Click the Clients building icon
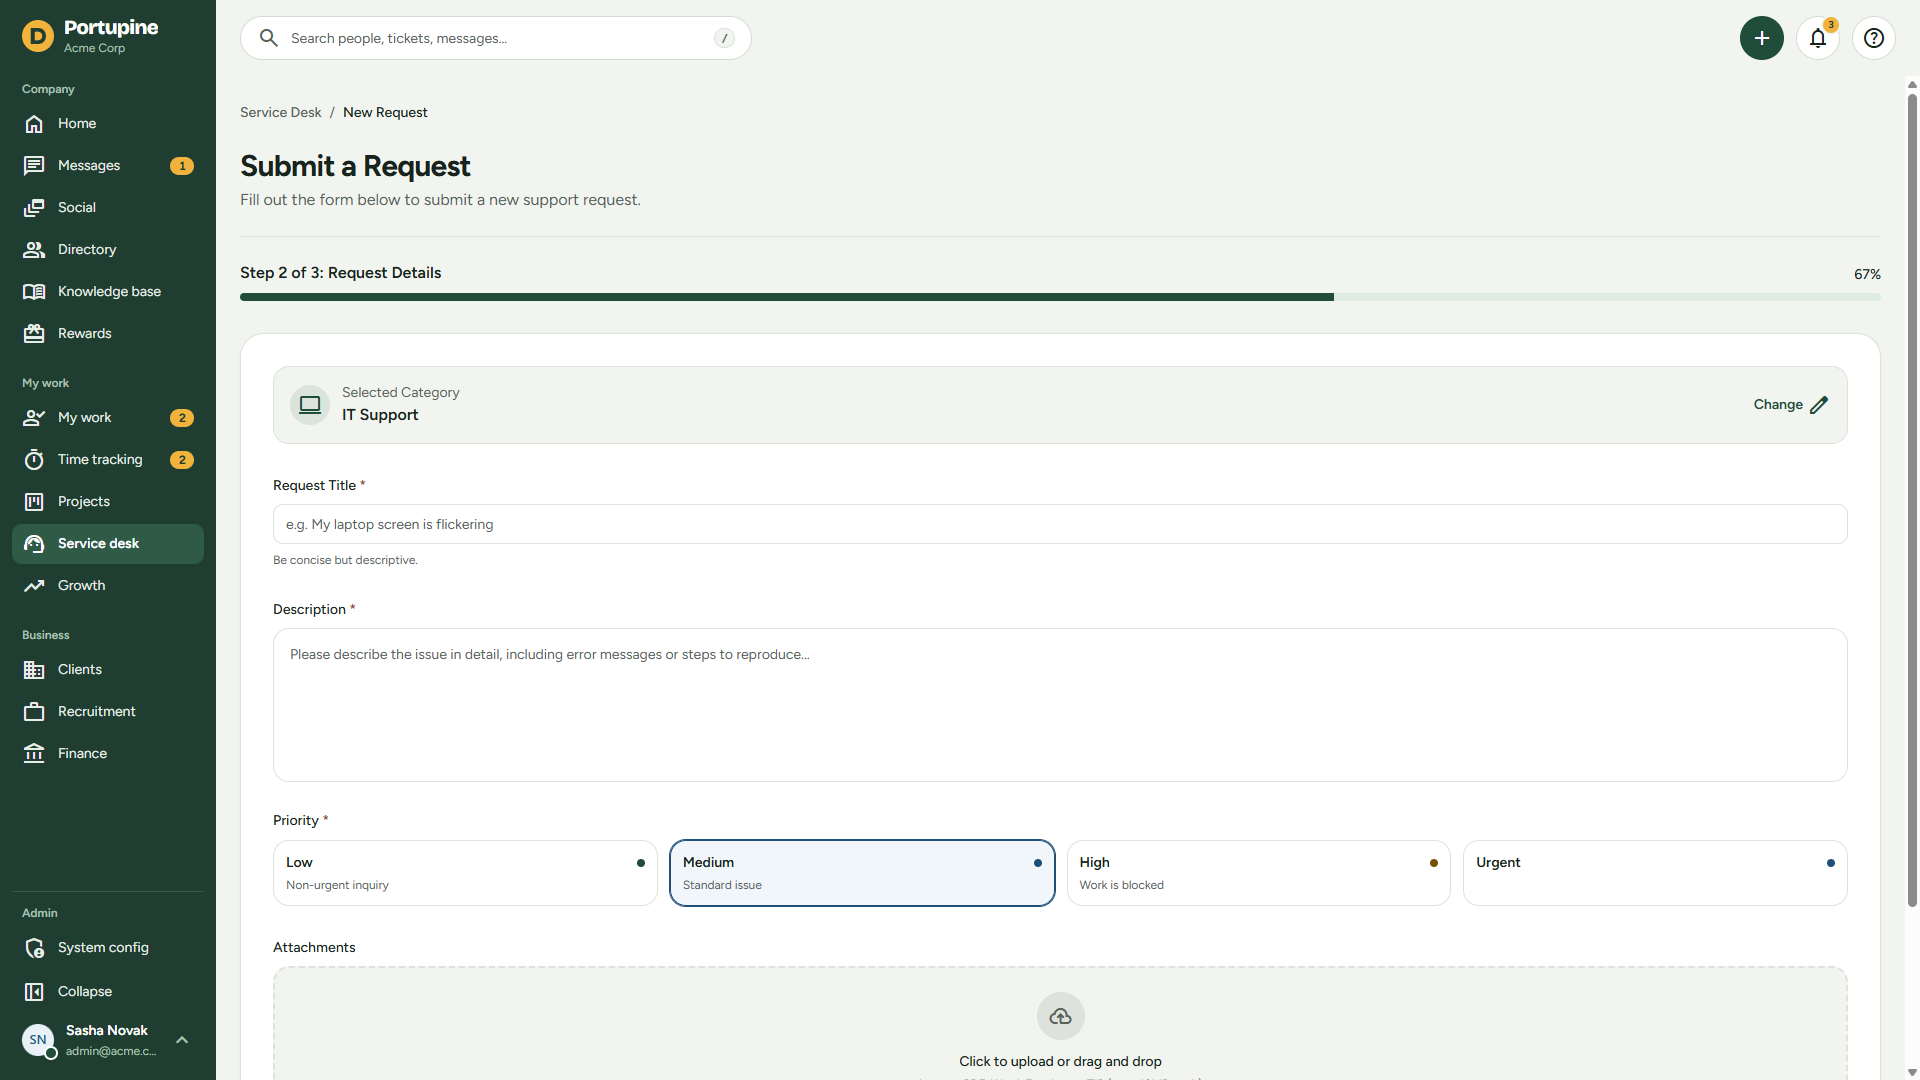Image resolution: width=1920 pixels, height=1080 pixels. pos(34,670)
